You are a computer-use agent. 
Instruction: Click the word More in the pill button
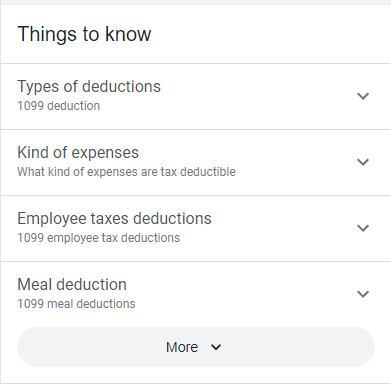tap(182, 347)
